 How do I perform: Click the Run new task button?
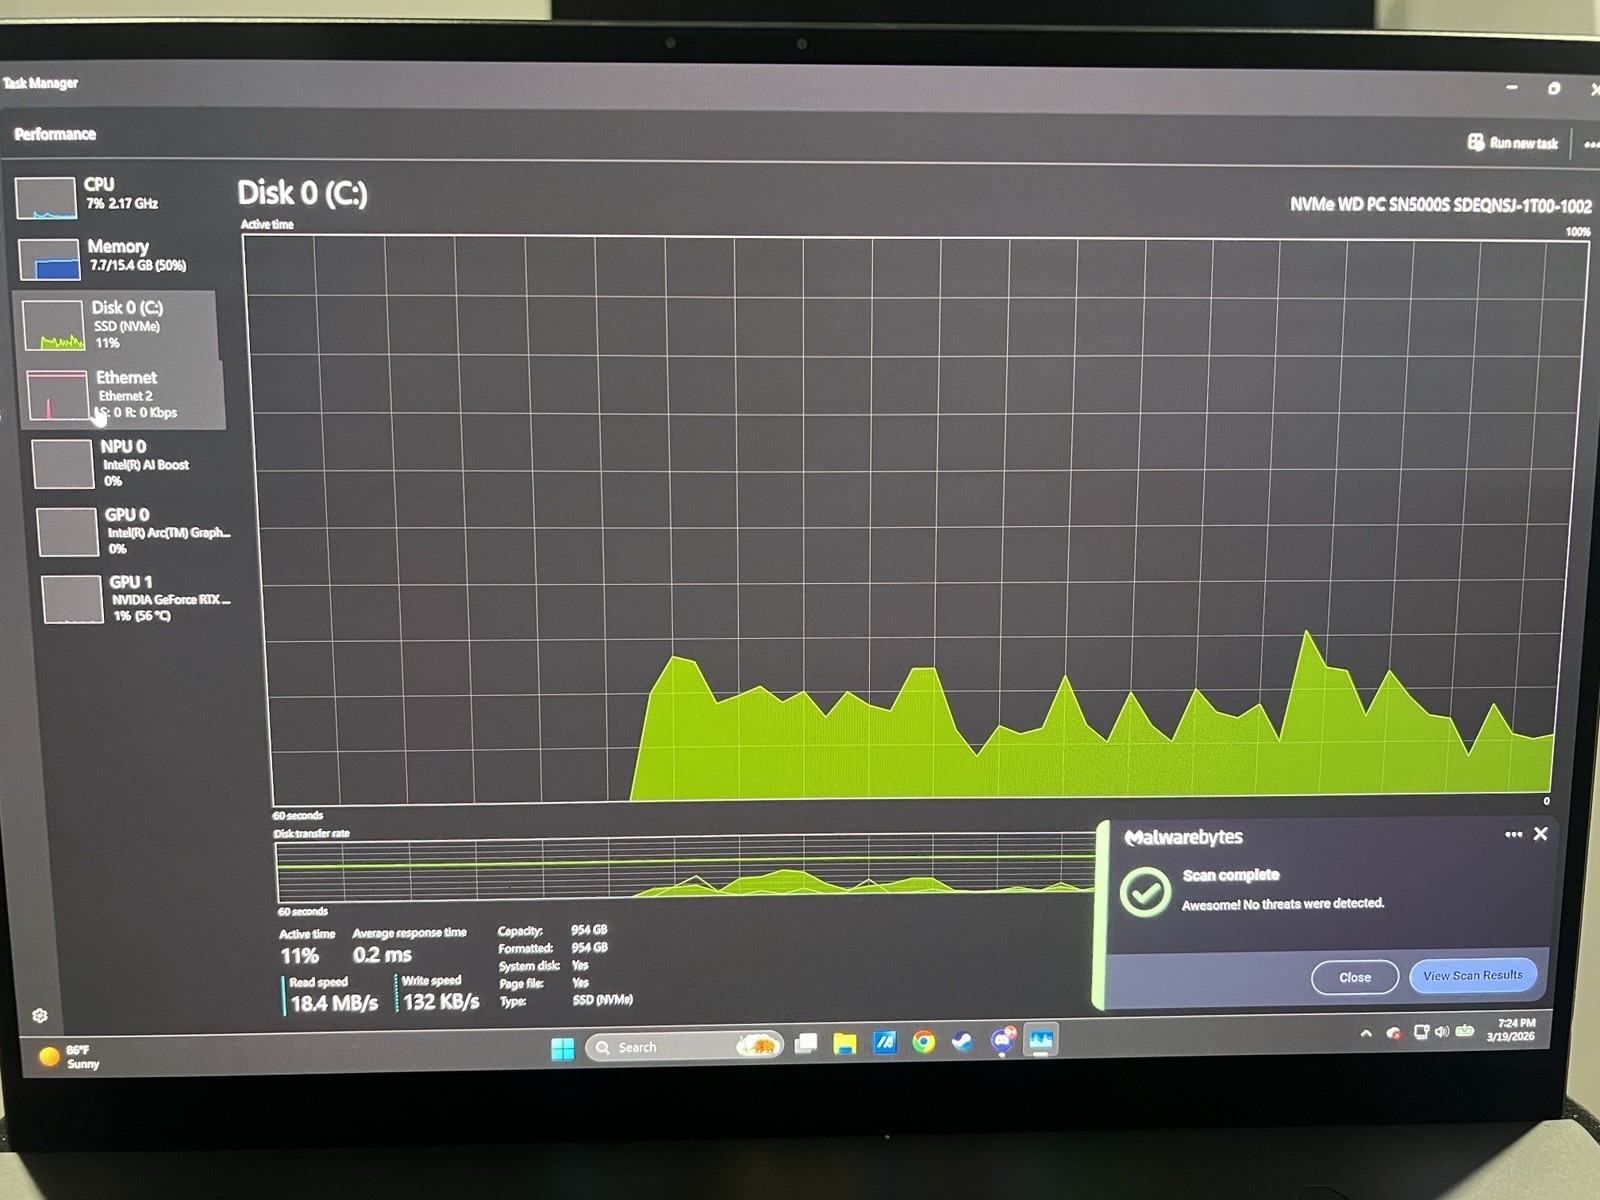[1512, 143]
